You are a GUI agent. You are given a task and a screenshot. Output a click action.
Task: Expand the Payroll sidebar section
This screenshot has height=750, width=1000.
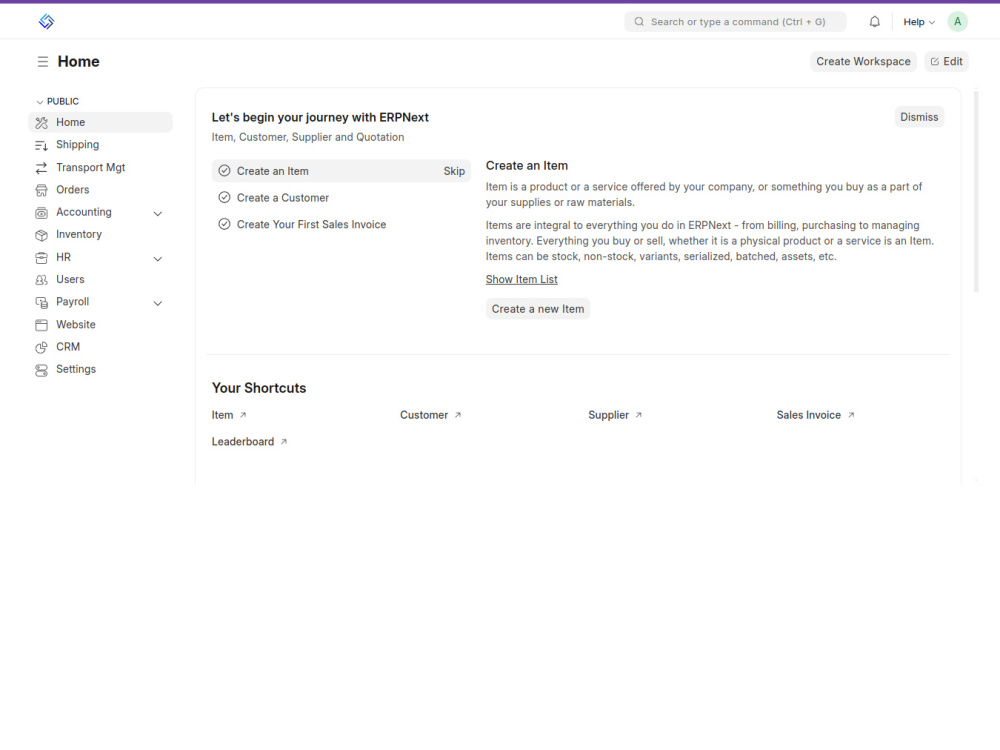click(x=157, y=302)
